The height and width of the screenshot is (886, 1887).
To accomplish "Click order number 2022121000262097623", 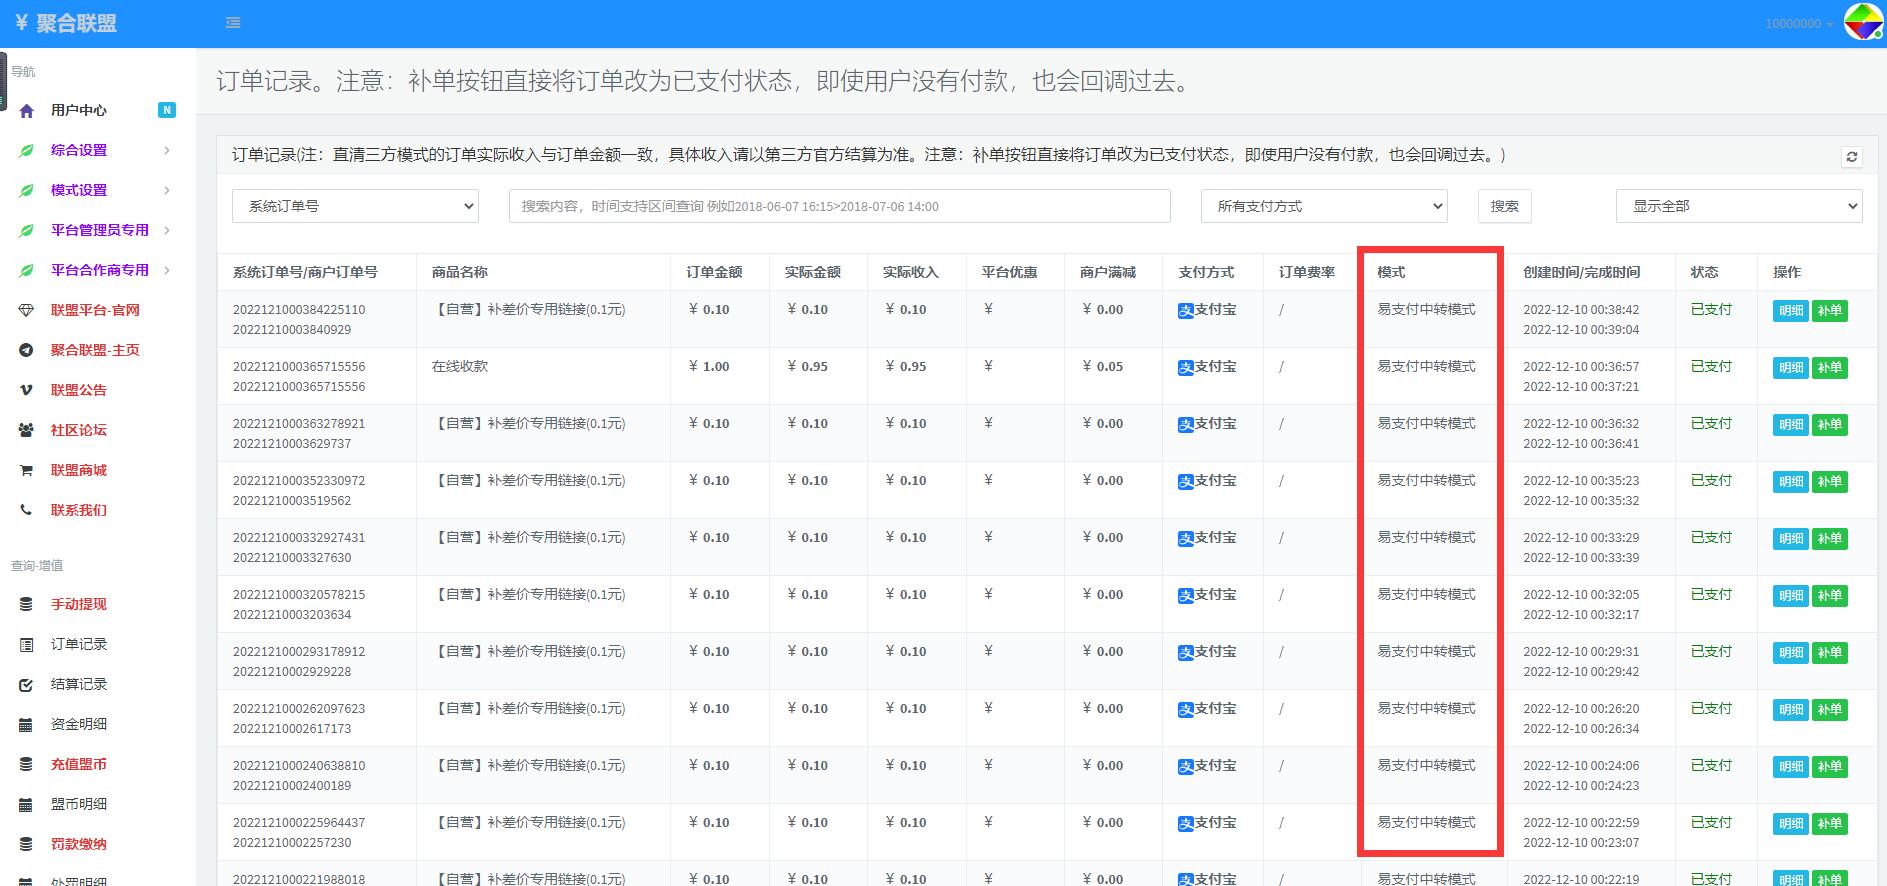I will coord(299,708).
